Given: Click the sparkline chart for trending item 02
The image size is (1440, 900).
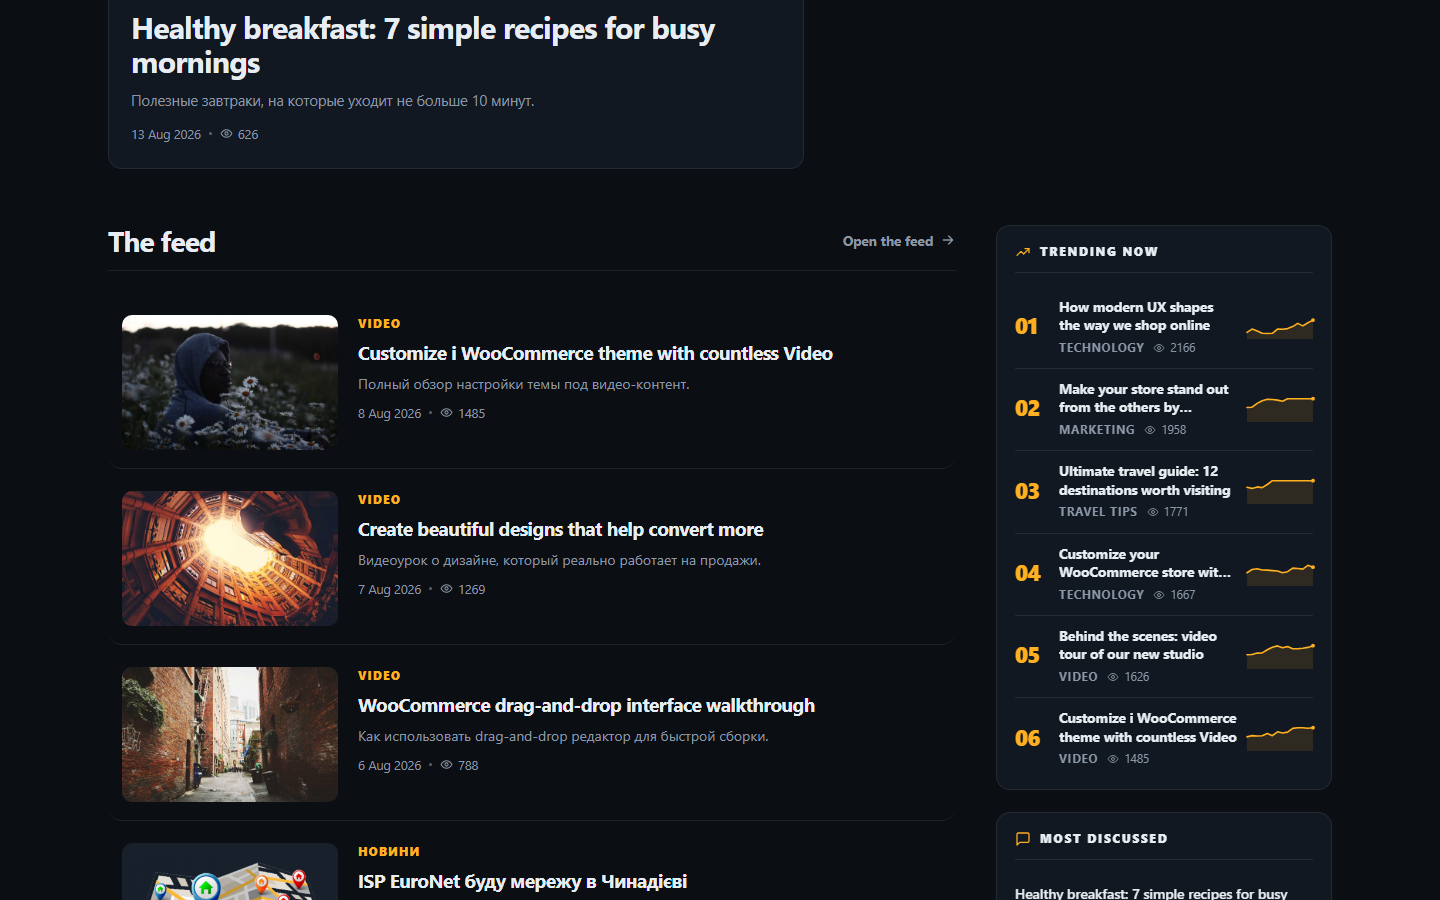Looking at the screenshot, I should tap(1280, 409).
